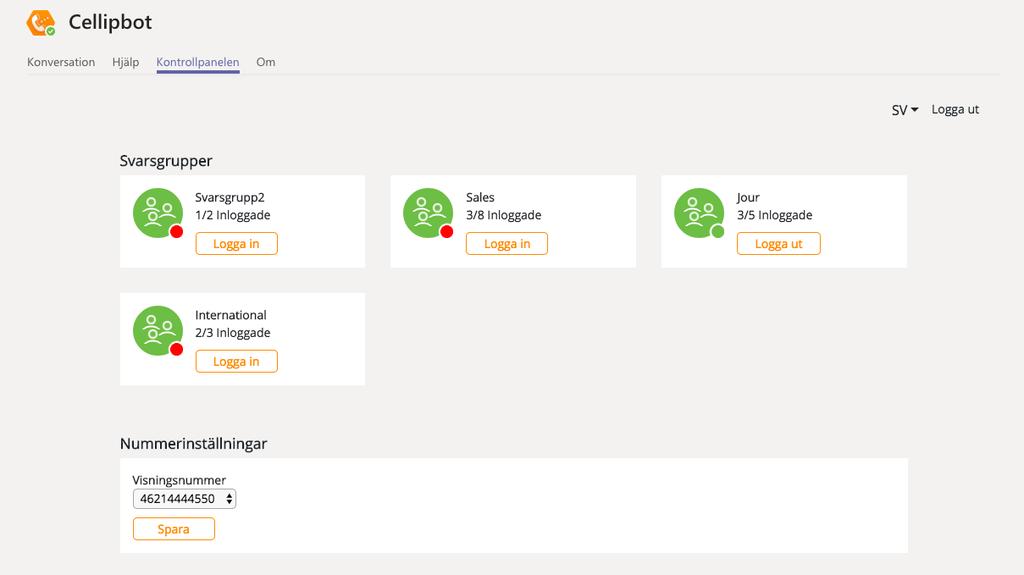Viewport: 1024px width, 575px height.
Task: Log in to the International group
Action: point(236,361)
